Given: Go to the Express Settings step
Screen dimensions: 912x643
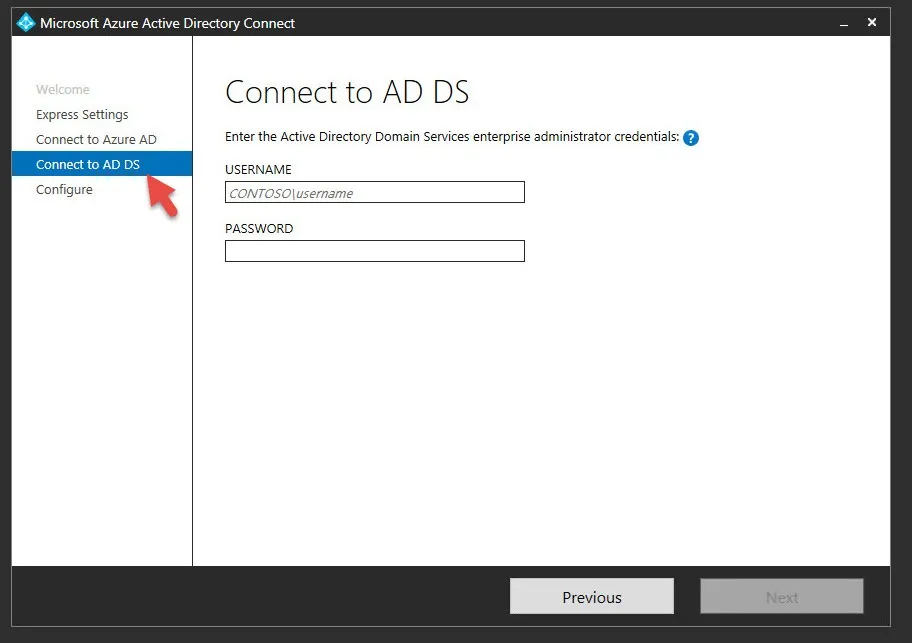Looking at the screenshot, I should tap(82, 115).
